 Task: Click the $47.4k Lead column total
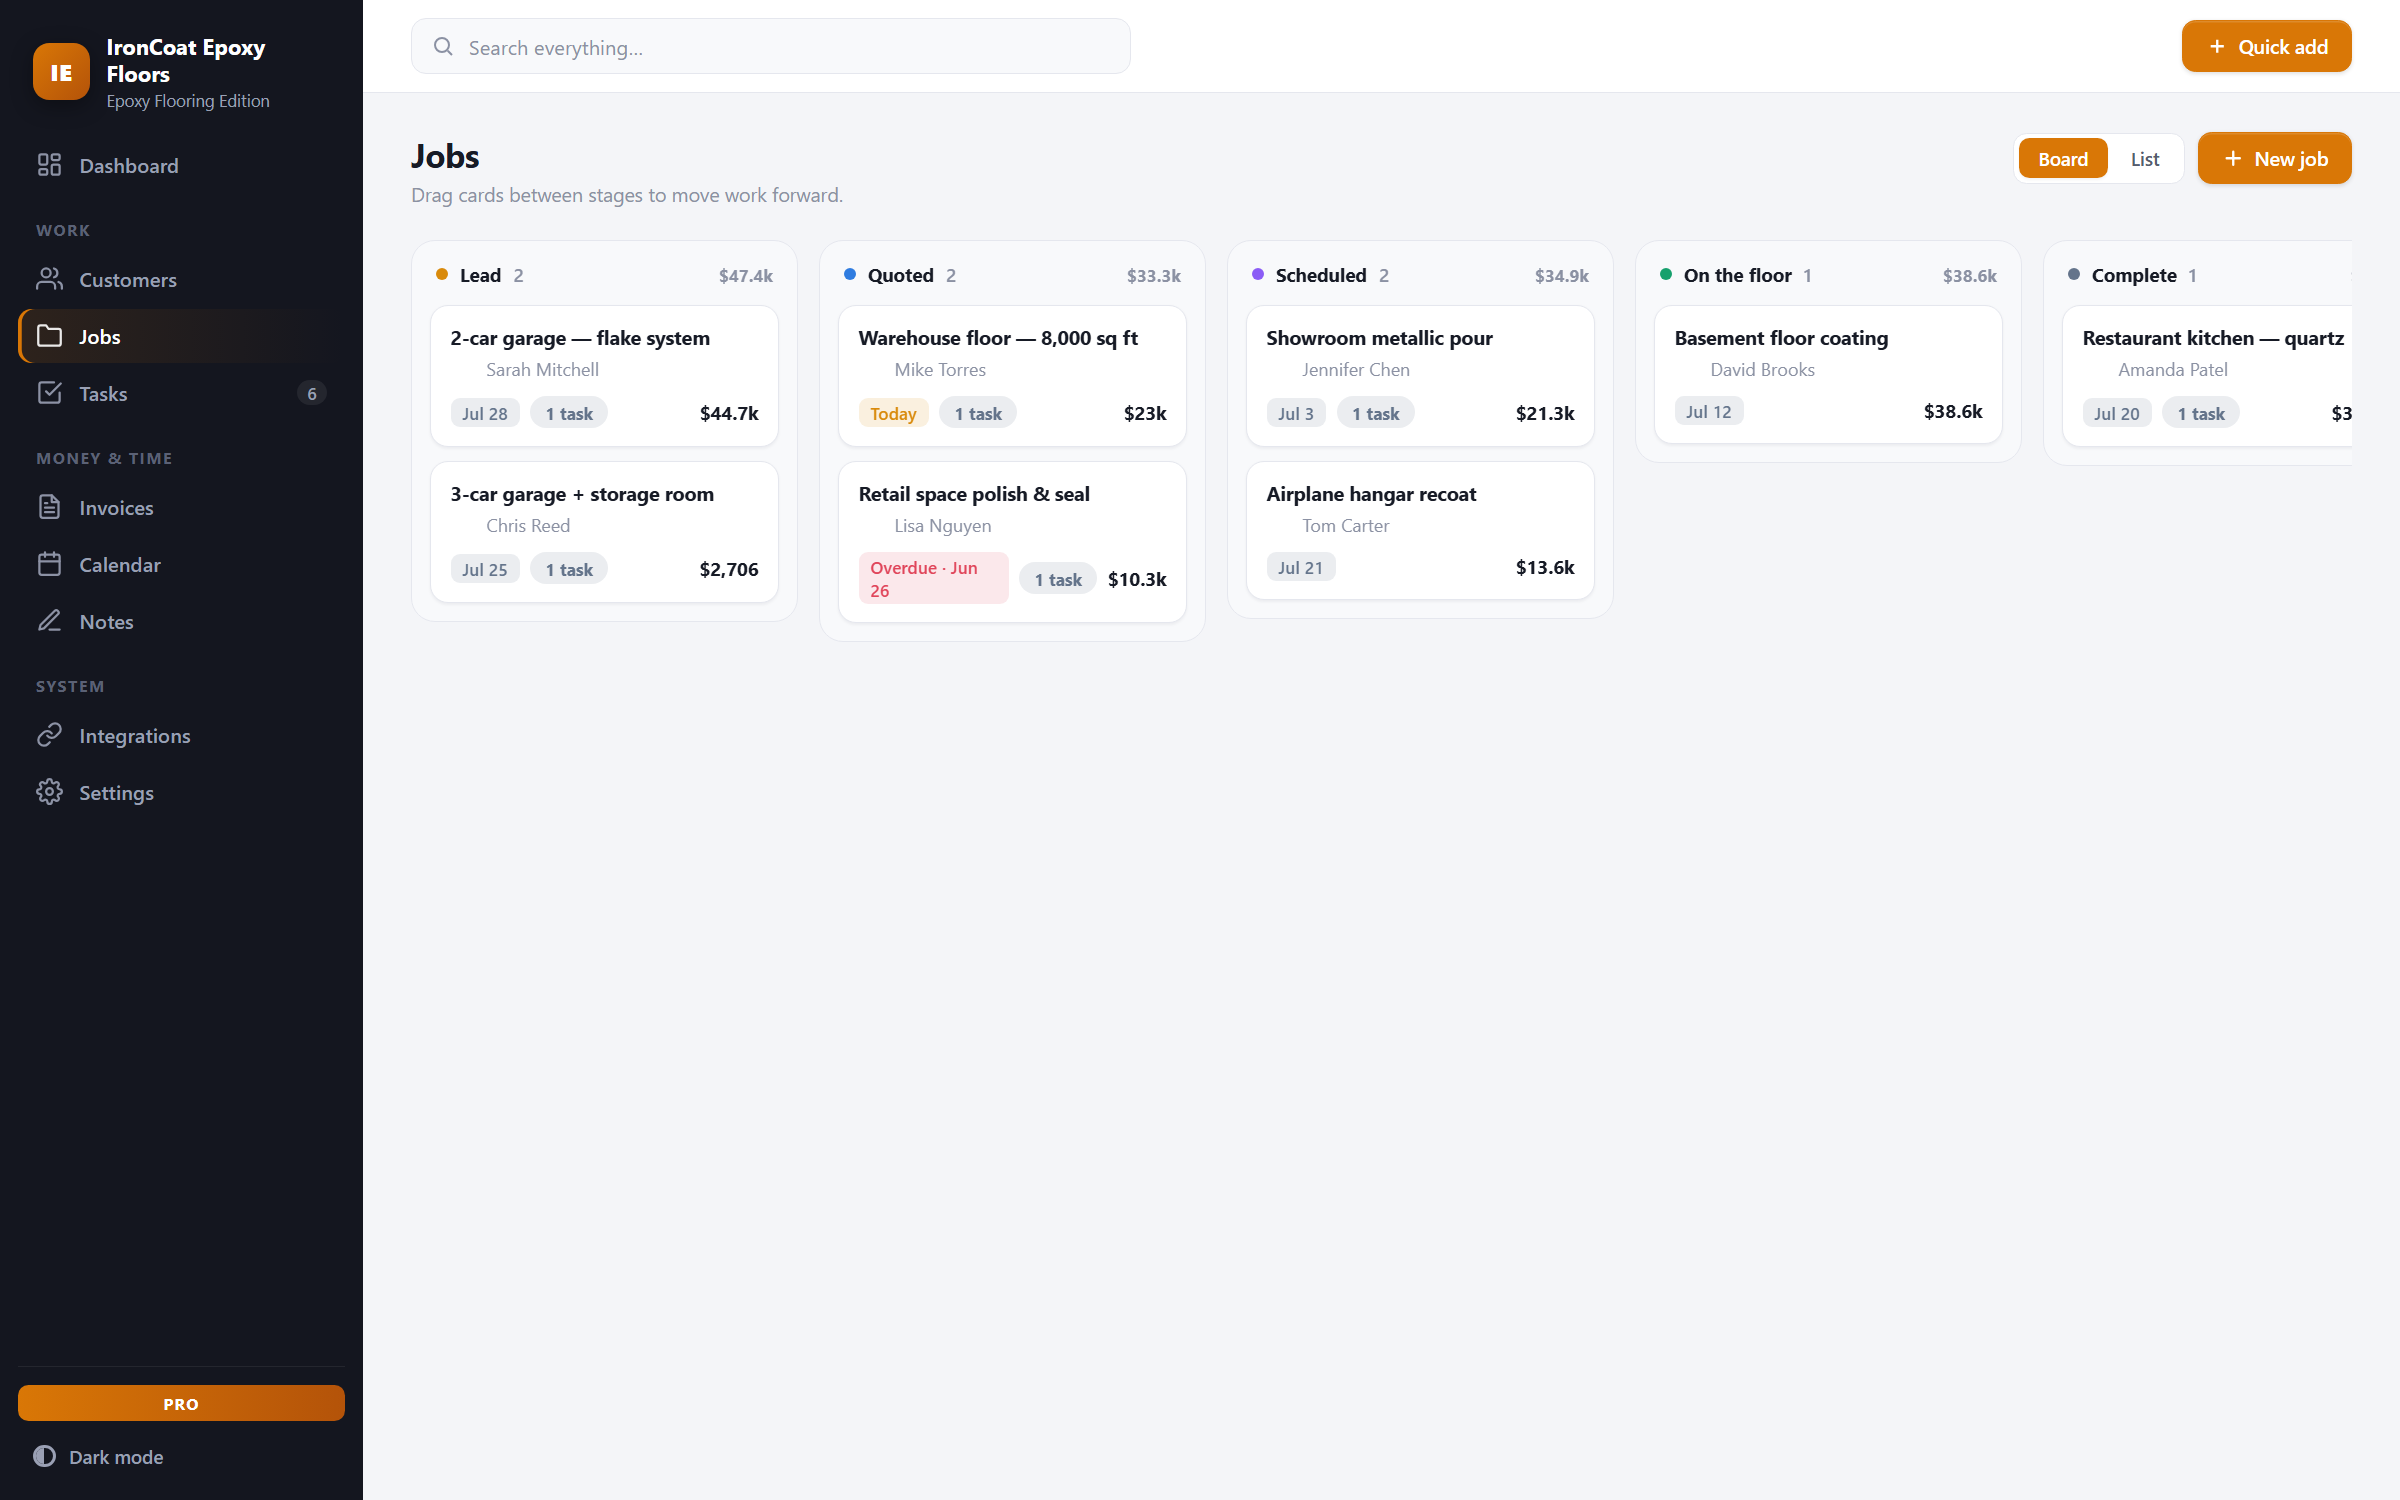(x=746, y=275)
